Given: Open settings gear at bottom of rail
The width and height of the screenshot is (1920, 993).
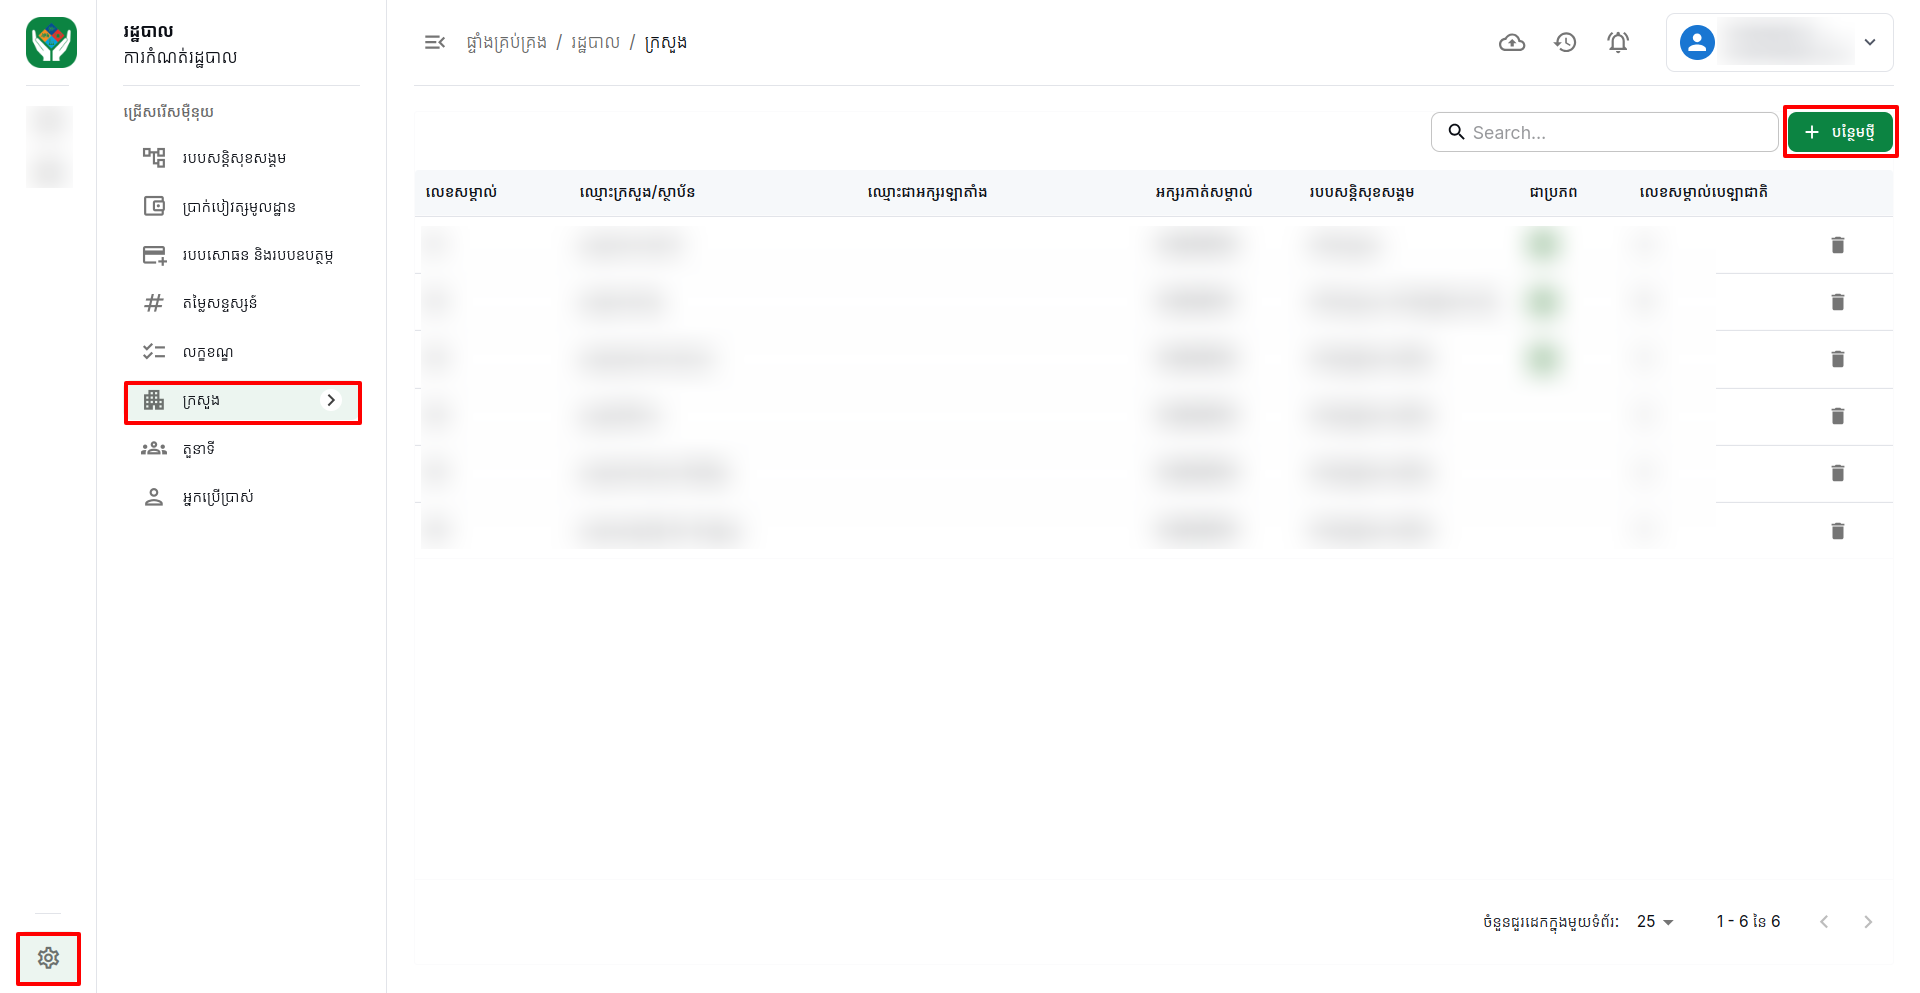Looking at the screenshot, I should tap(48, 958).
